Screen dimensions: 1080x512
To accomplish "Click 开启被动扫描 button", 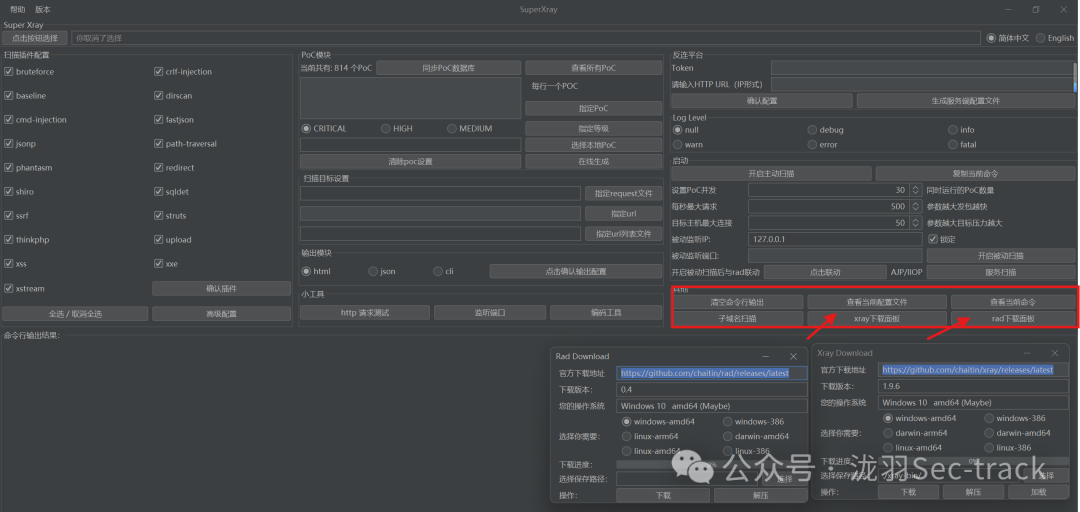I will tap(1000, 256).
